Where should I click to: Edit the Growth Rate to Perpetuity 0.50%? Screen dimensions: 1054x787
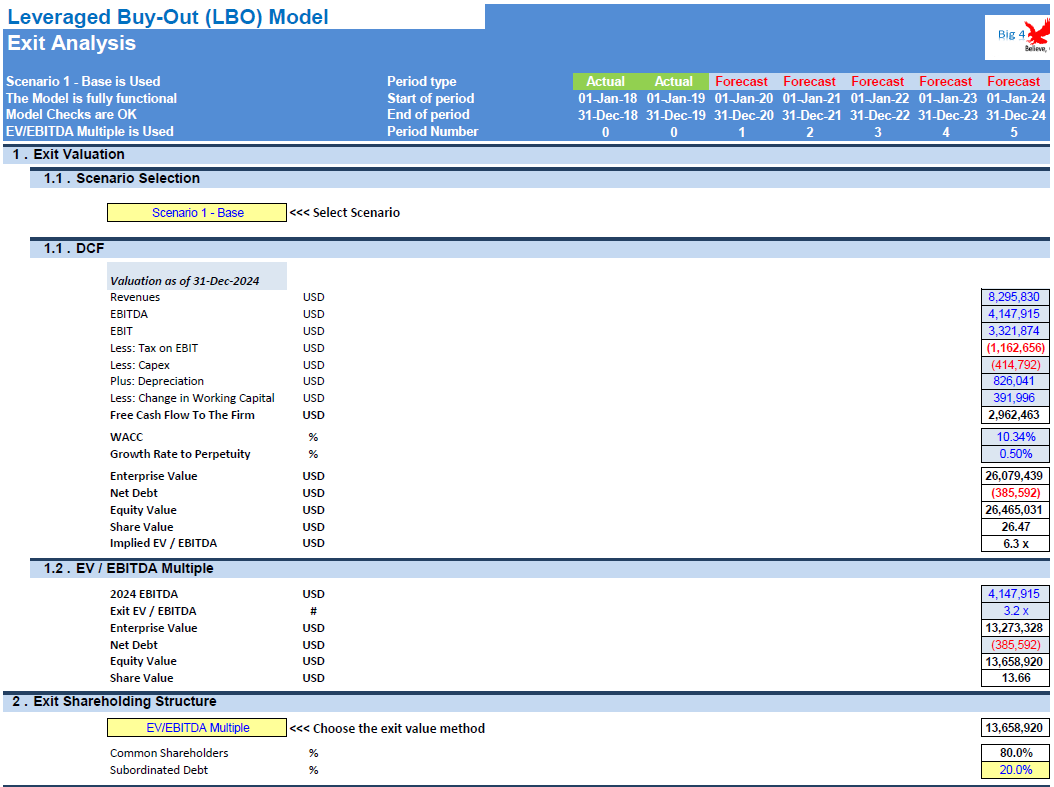tap(1015, 454)
